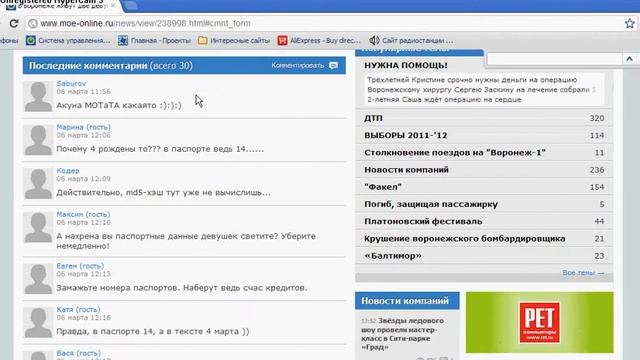Image resolution: width=640 pixels, height=360 pixels.
Task: Click avatar beside Кодер comment
Action: click(x=38, y=184)
